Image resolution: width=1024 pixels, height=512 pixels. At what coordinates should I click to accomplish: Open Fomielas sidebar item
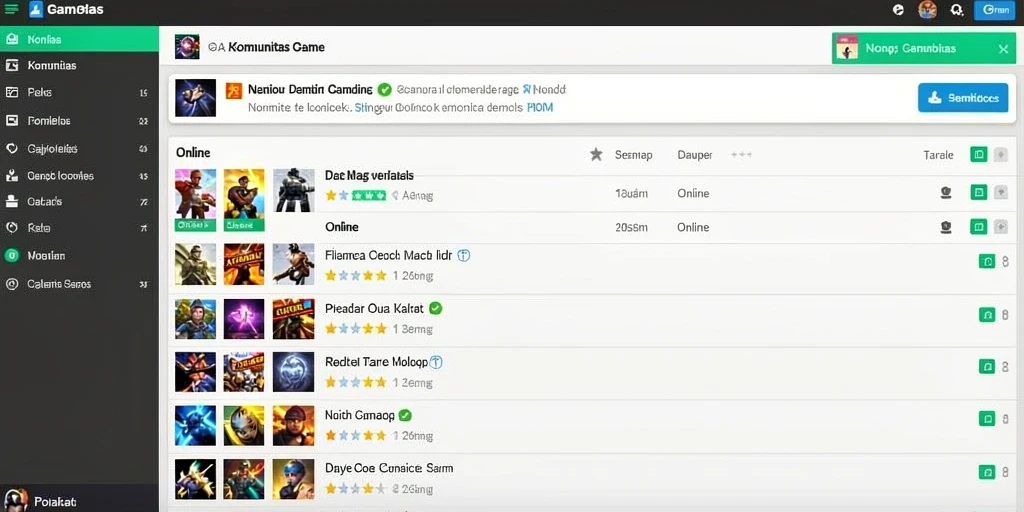tap(79, 121)
